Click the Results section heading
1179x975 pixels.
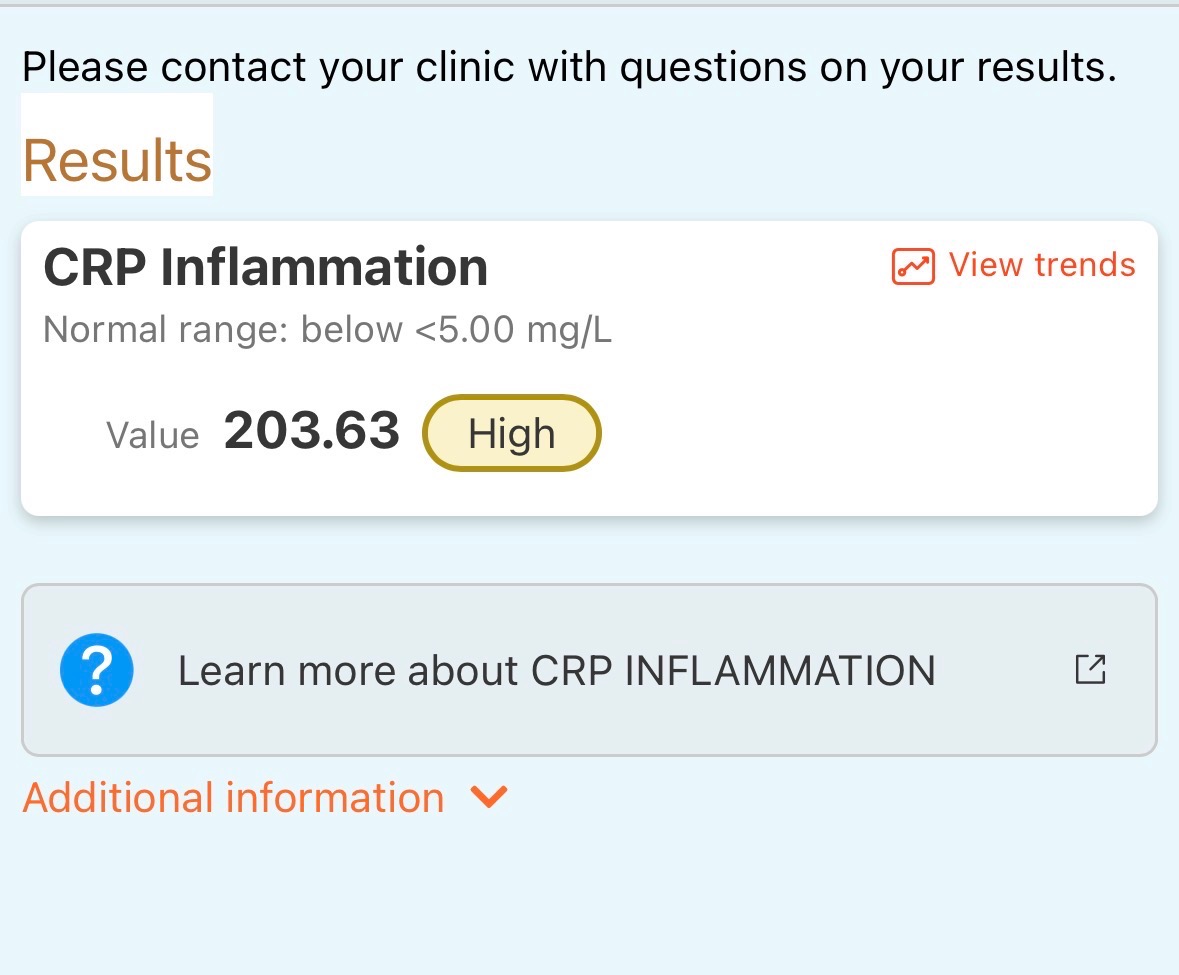click(117, 160)
